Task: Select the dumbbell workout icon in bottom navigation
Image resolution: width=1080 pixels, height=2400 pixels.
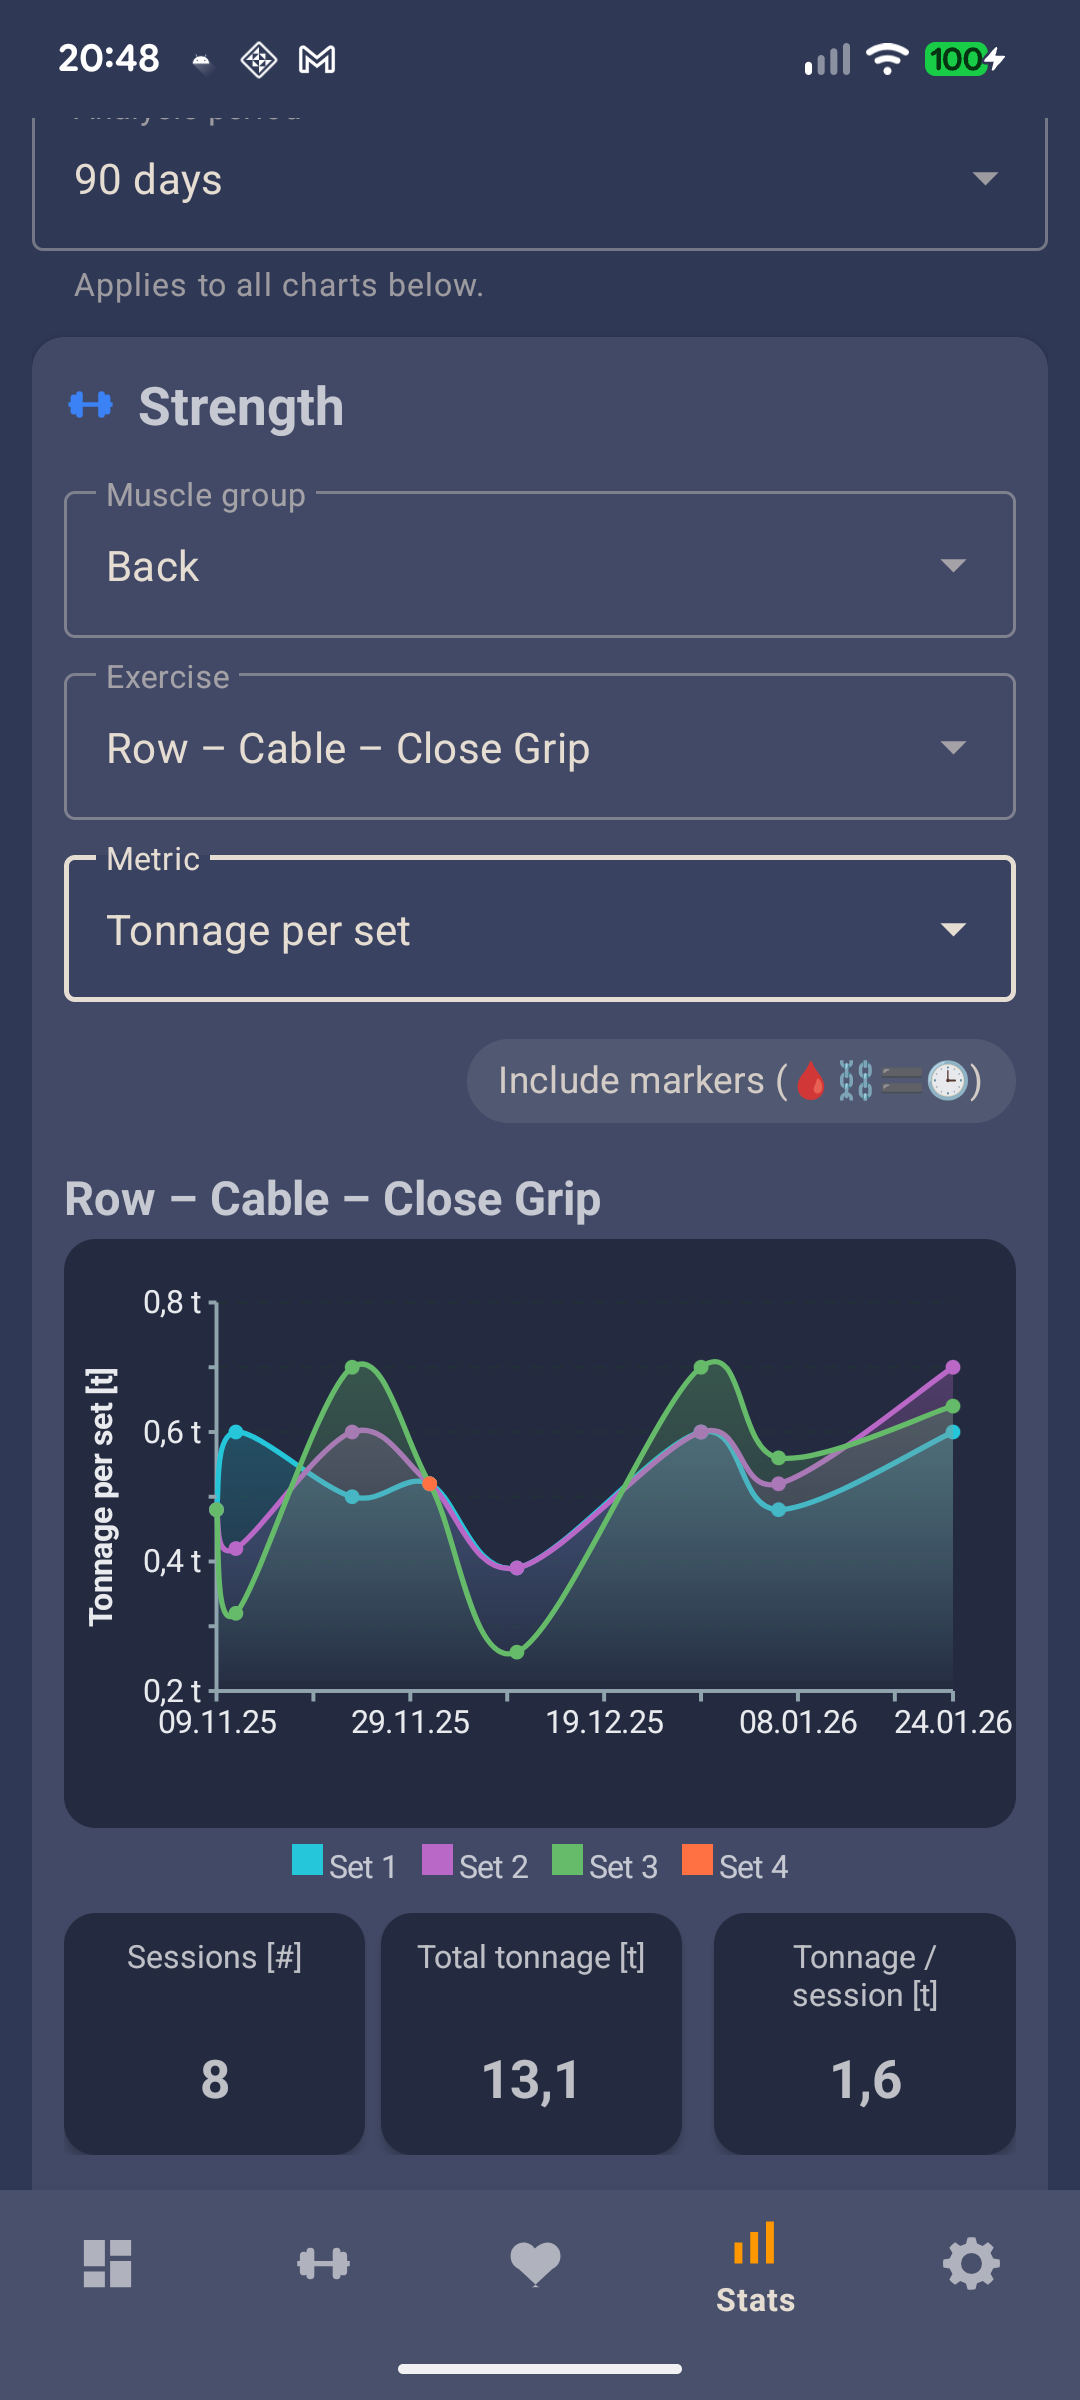Action: pyautogui.click(x=322, y=2264)
